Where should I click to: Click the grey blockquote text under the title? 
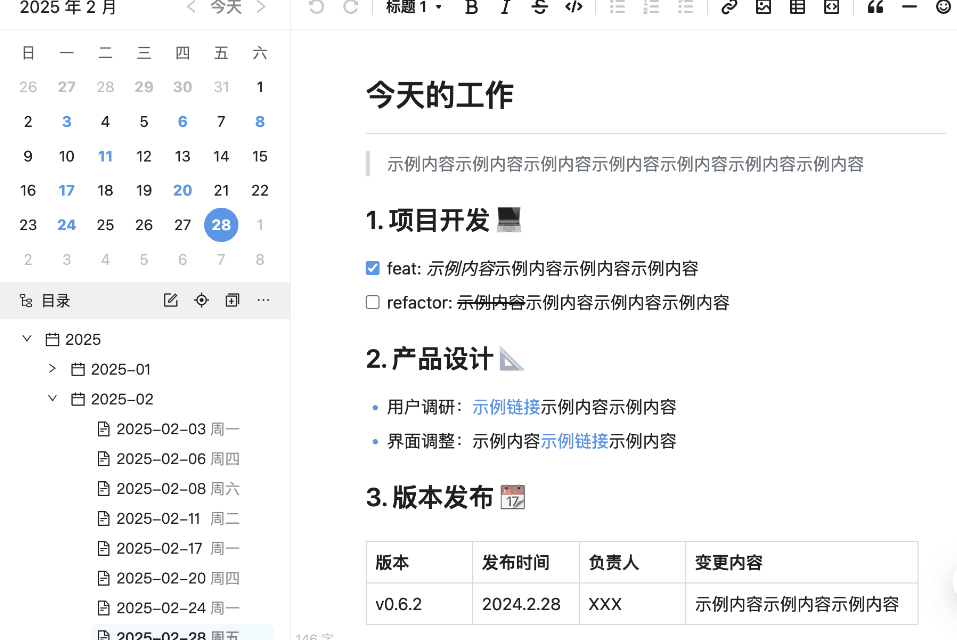tap(625, 164)
